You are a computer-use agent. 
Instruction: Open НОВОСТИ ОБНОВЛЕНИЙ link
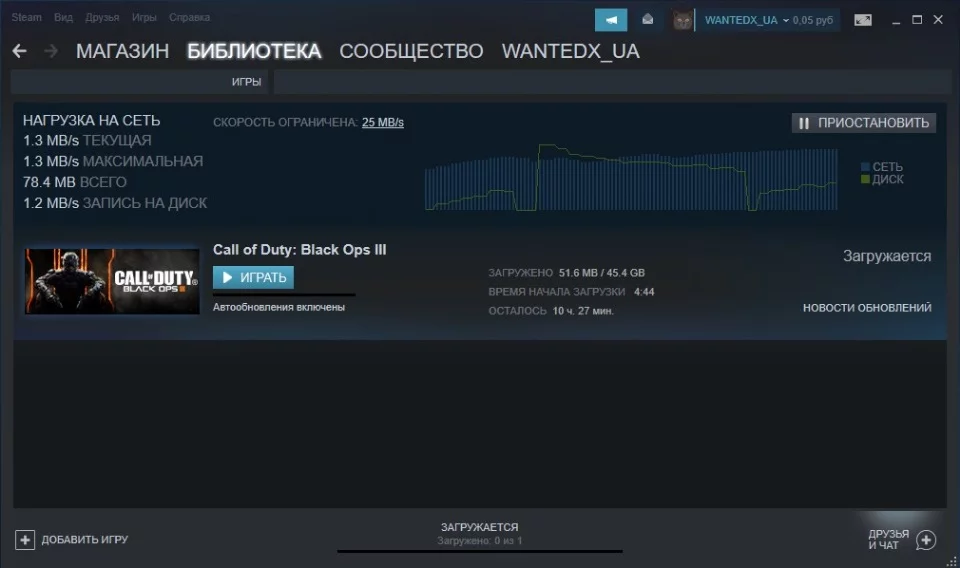867,308
